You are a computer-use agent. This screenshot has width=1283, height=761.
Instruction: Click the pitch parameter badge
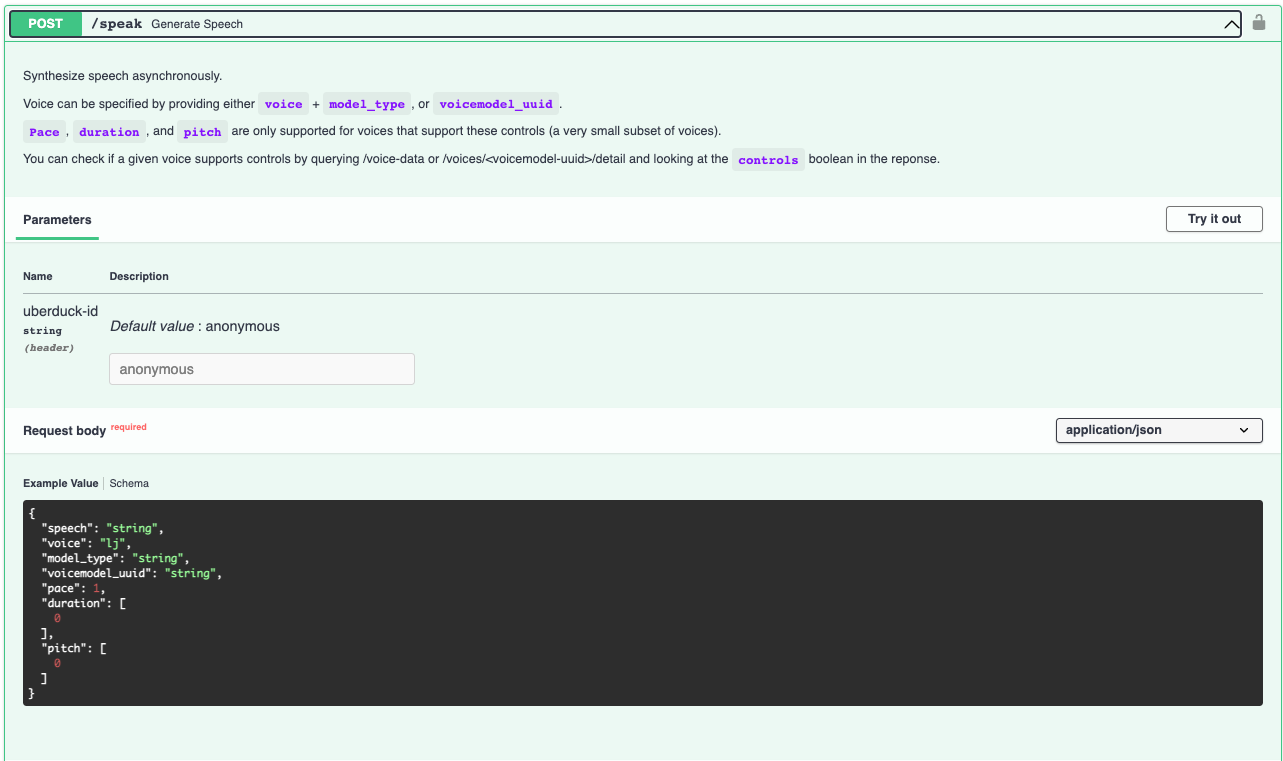[x=202, y=131]
